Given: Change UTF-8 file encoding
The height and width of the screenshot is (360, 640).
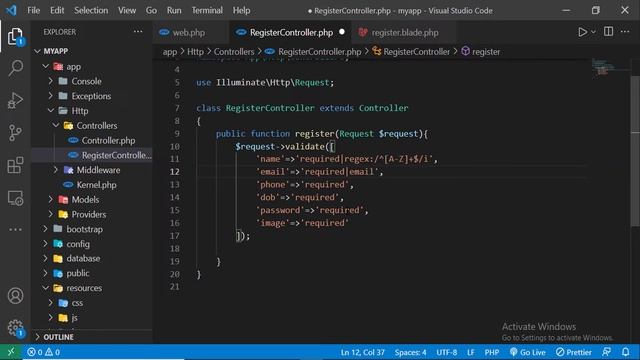Looking at the screenshot, I should [x=447, y=352].
